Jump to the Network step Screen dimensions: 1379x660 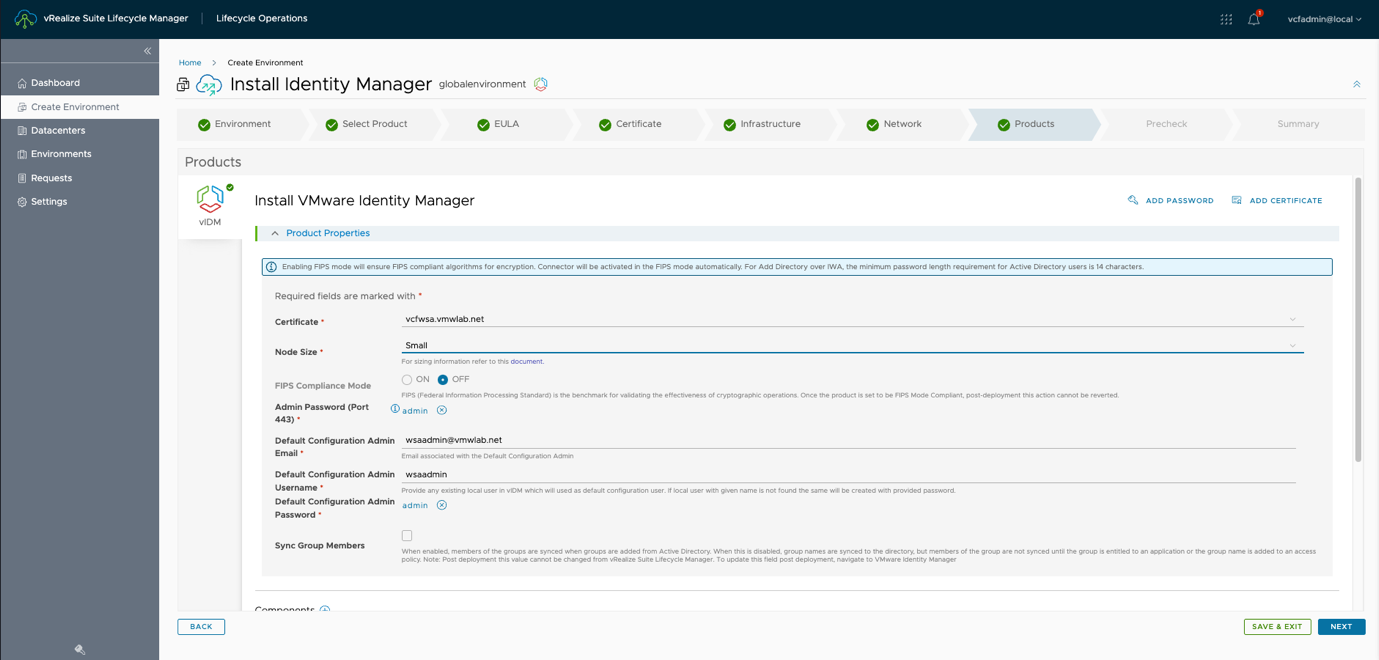click(x=894, y=124)
